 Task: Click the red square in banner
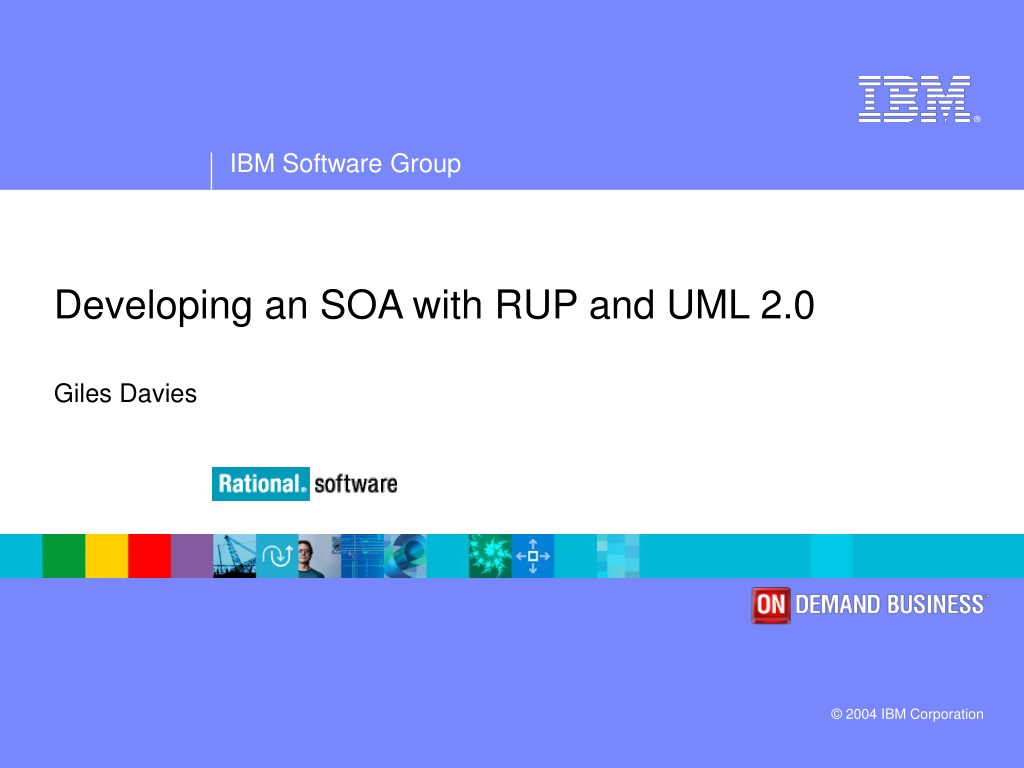[150, 556]
